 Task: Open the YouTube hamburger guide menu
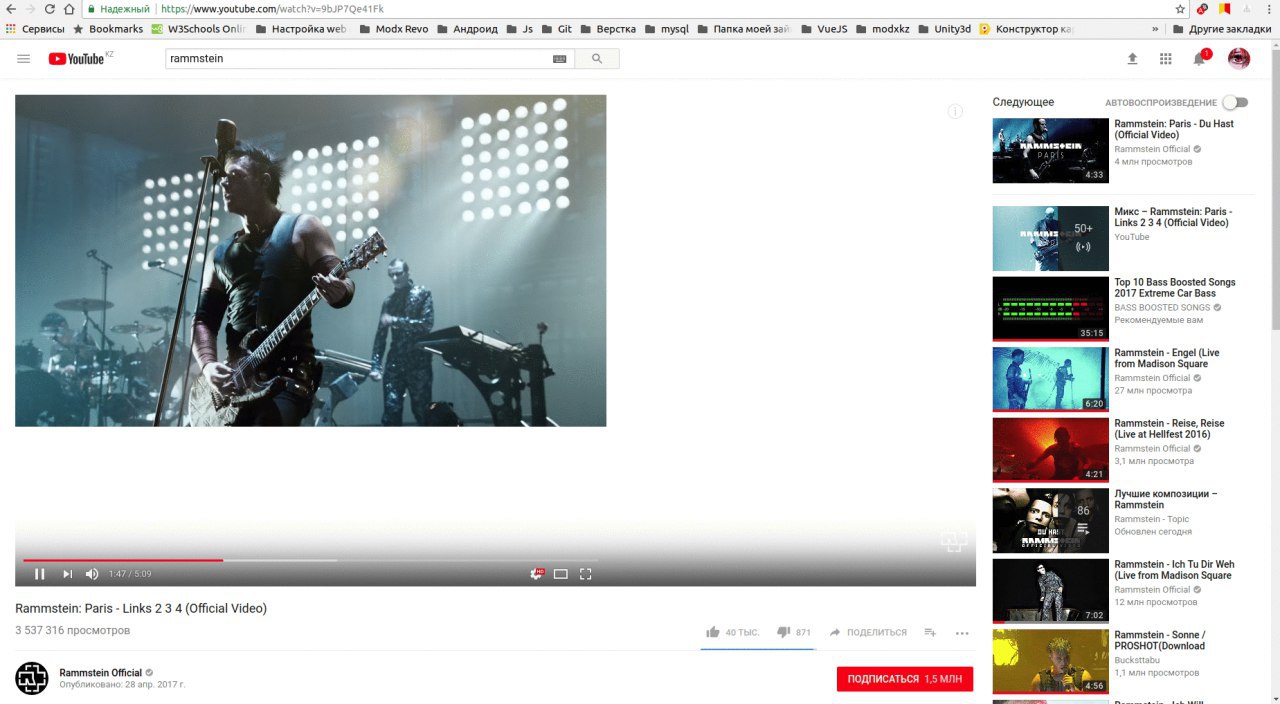(x=24, y=59)
